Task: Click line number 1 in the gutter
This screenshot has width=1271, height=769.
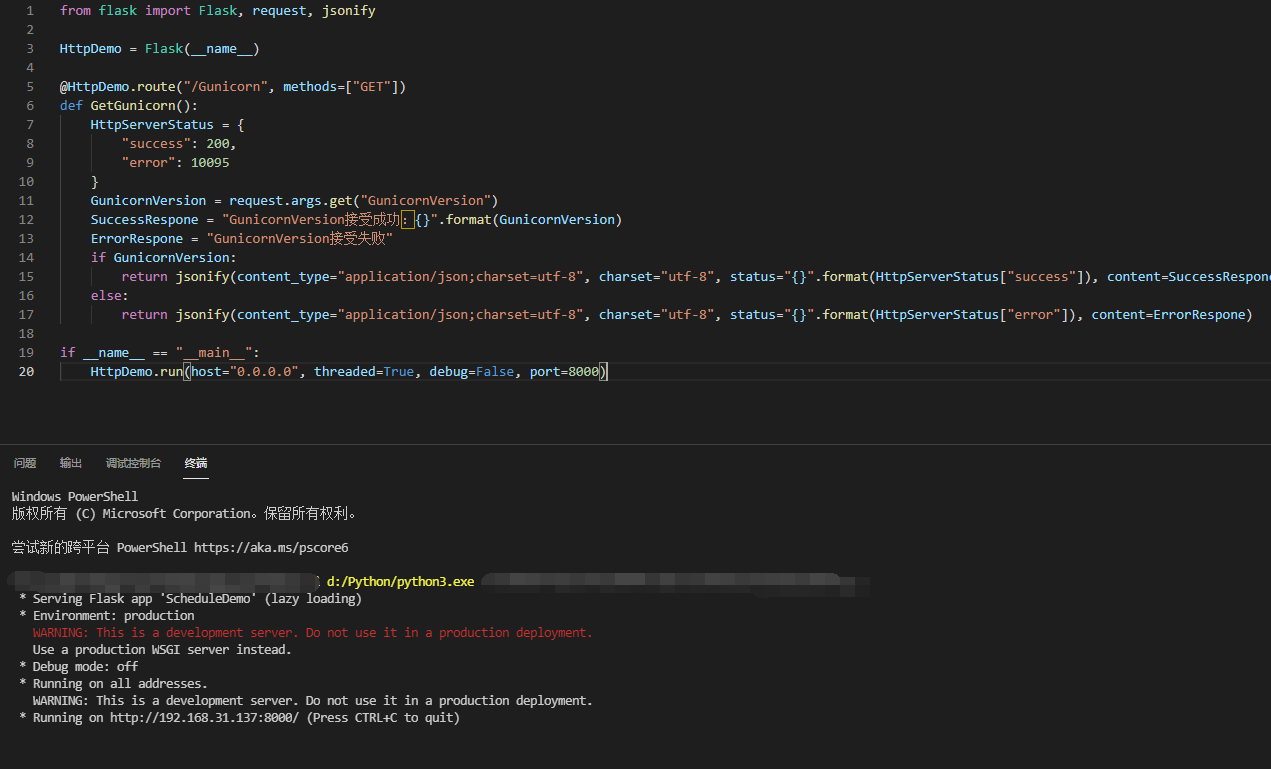Action: [29, 10]
